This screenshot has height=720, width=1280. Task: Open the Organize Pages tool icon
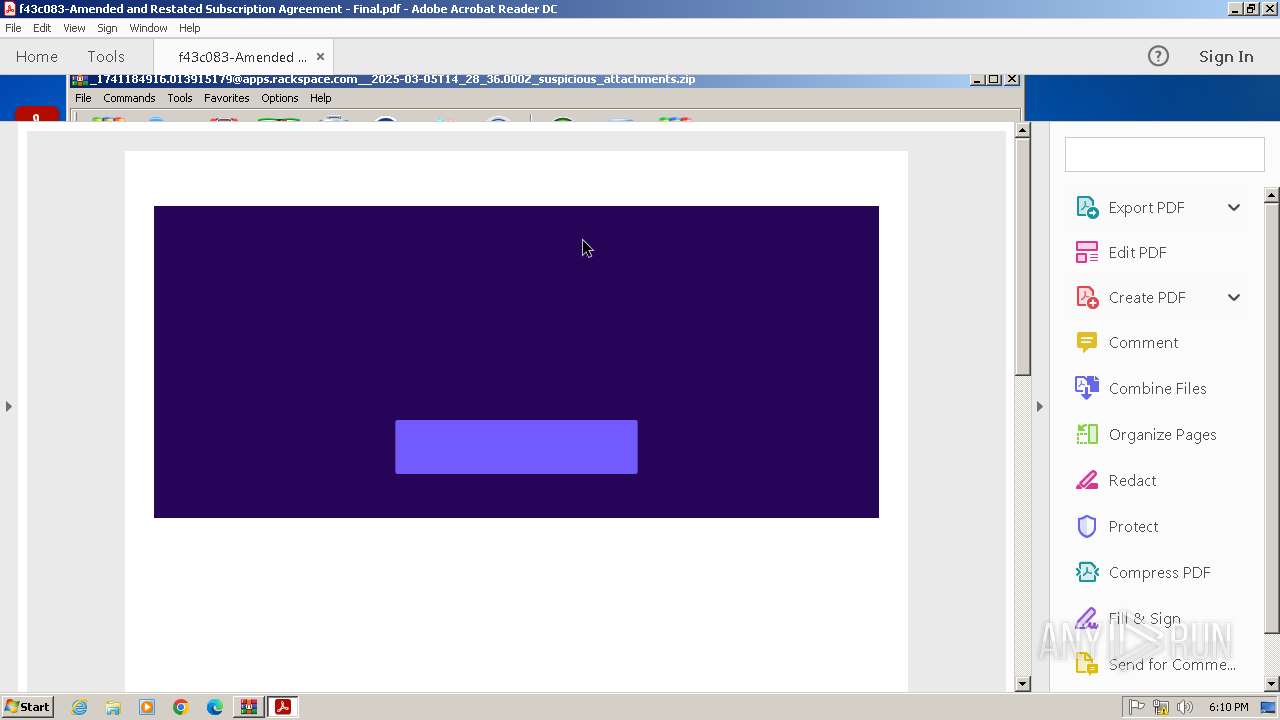(x=1087, y=434)
